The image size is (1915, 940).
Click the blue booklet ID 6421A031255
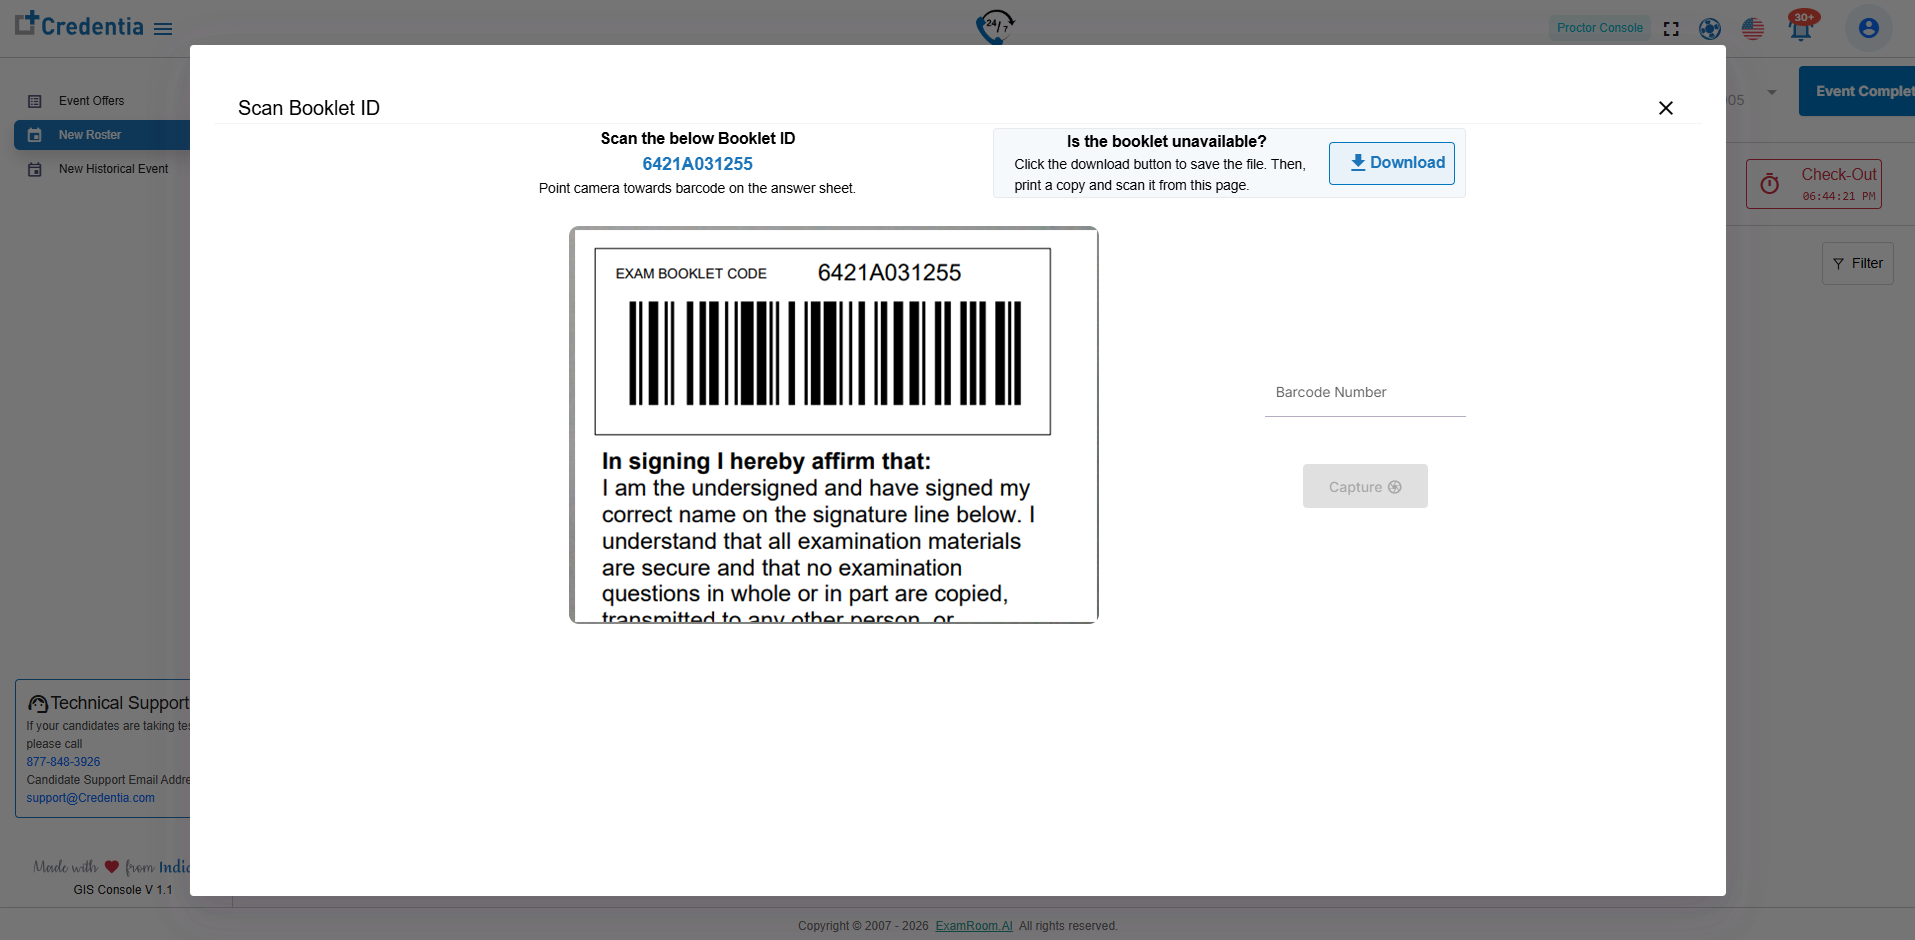tap(697, 164)
